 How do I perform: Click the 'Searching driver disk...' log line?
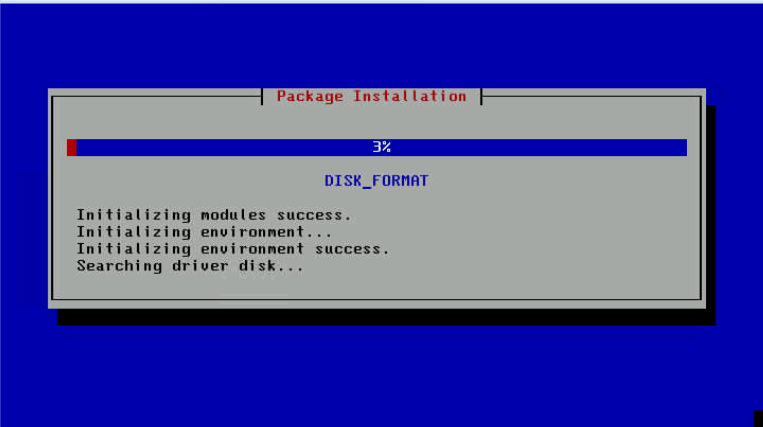click(190, 266)
